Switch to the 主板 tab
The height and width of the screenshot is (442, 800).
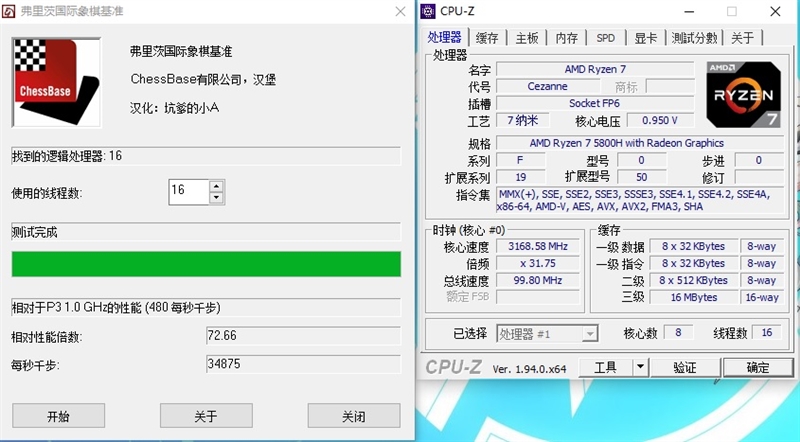[527, 38]
